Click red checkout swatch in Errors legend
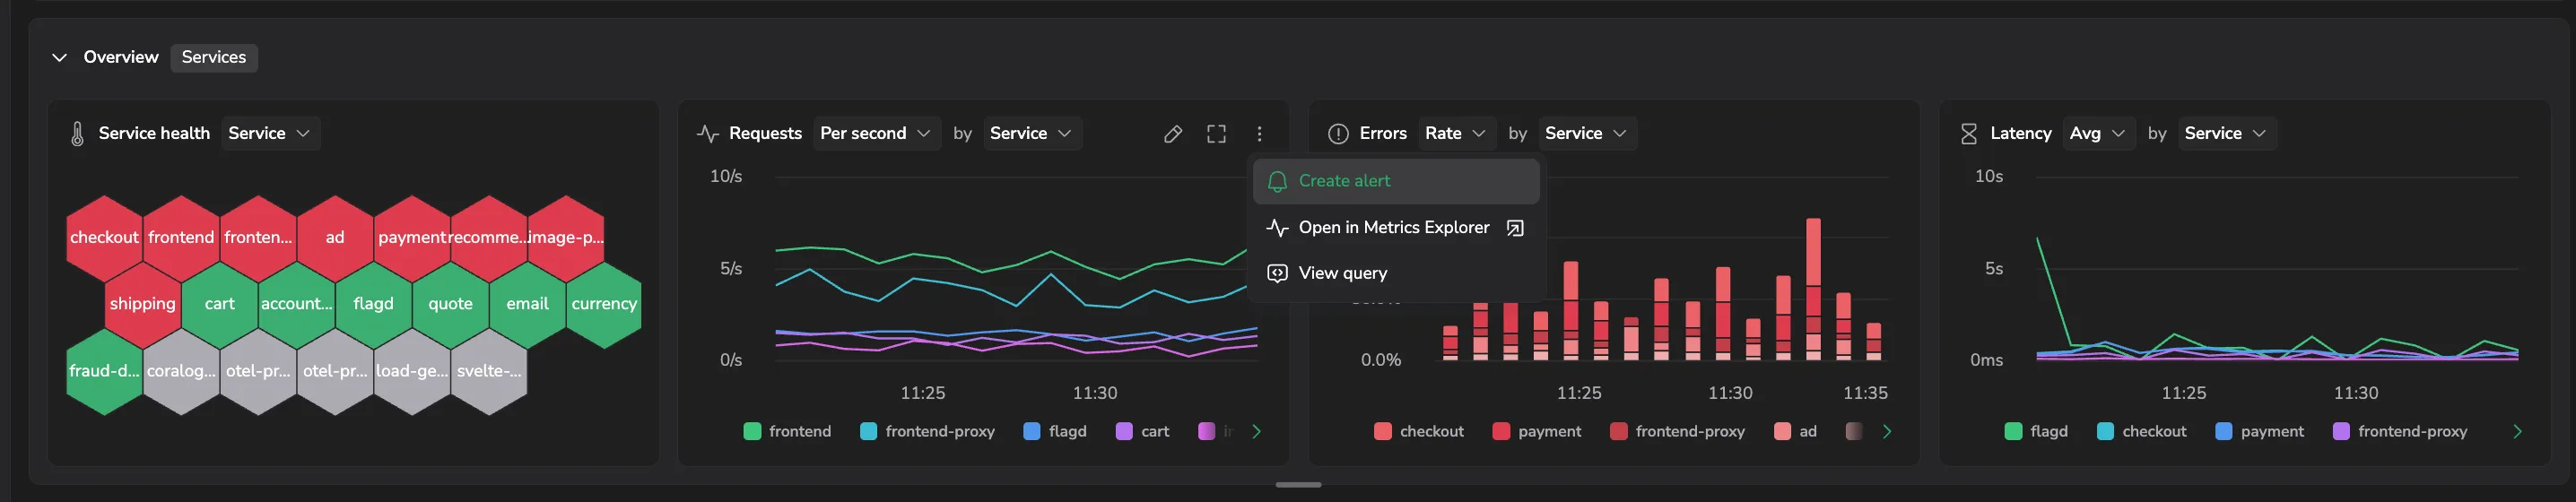2576x502 pixels. tap(1383, 432)
